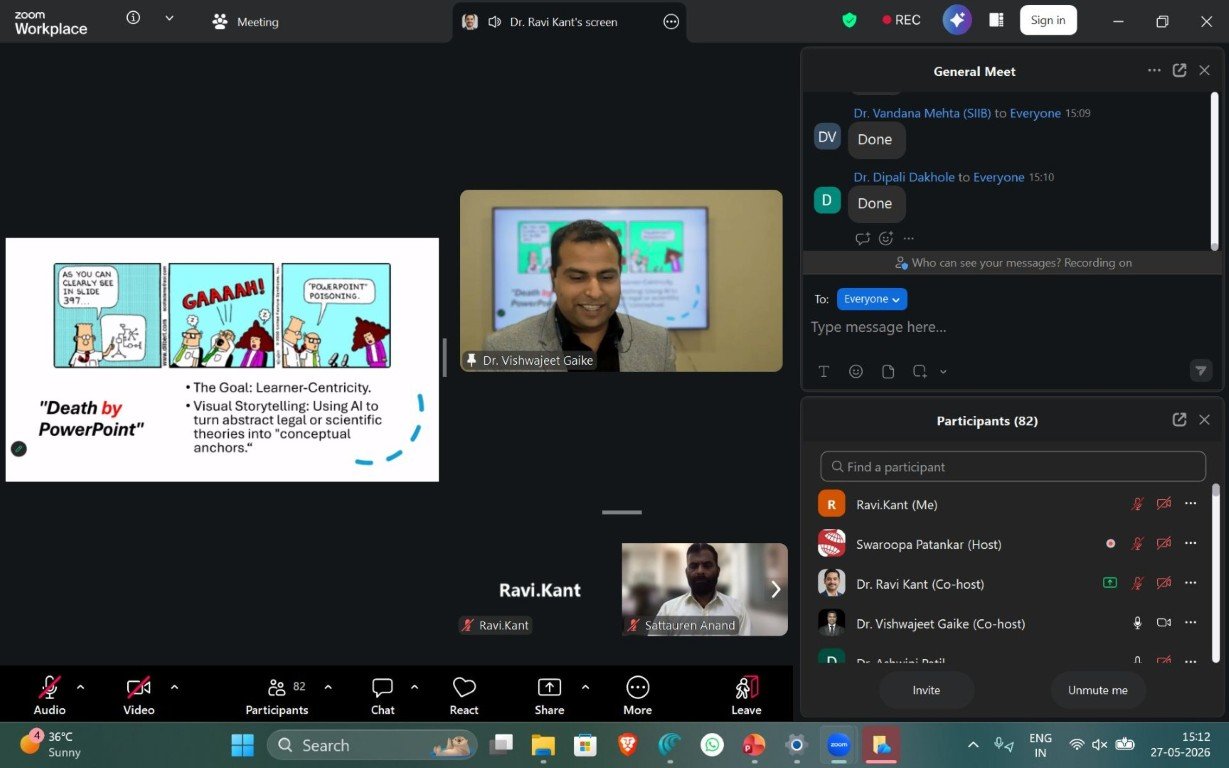
Task: Click camera icon for Dr. Vishwajeet Gaike
Action: pos(1164,622)
